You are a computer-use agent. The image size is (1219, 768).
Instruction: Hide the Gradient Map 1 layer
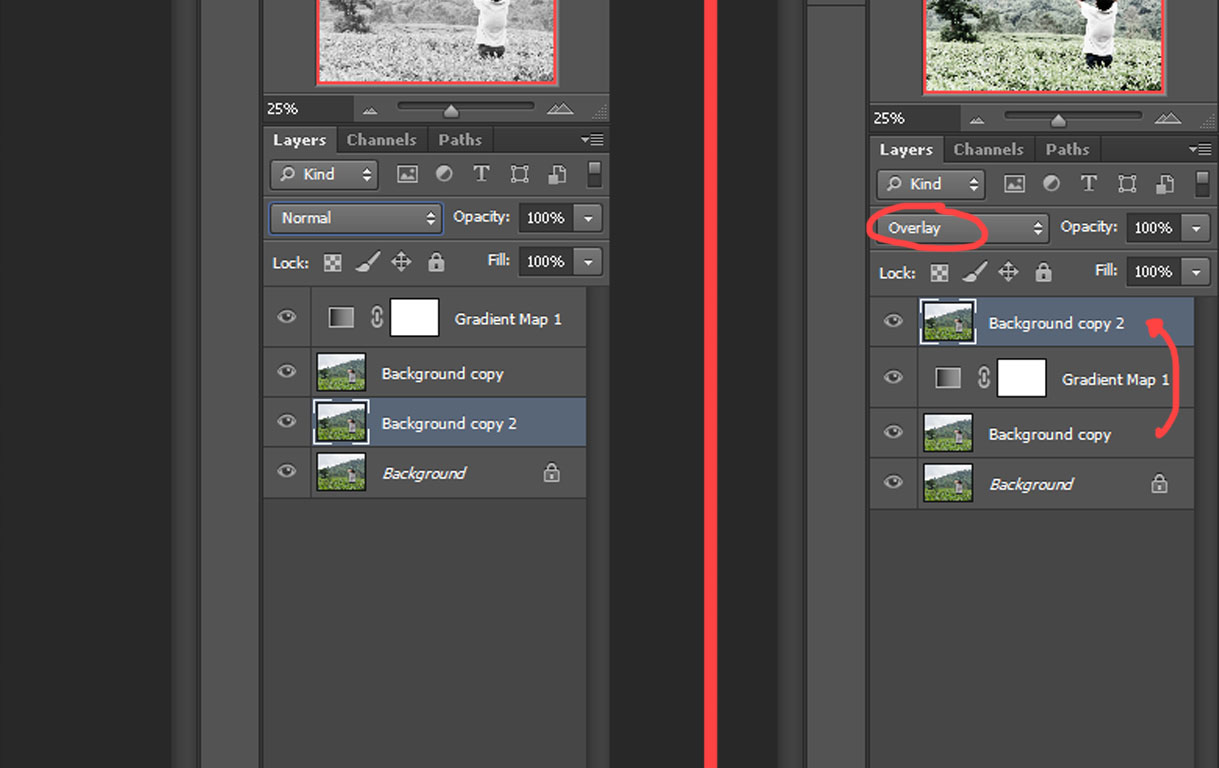(x=287, y=318)
